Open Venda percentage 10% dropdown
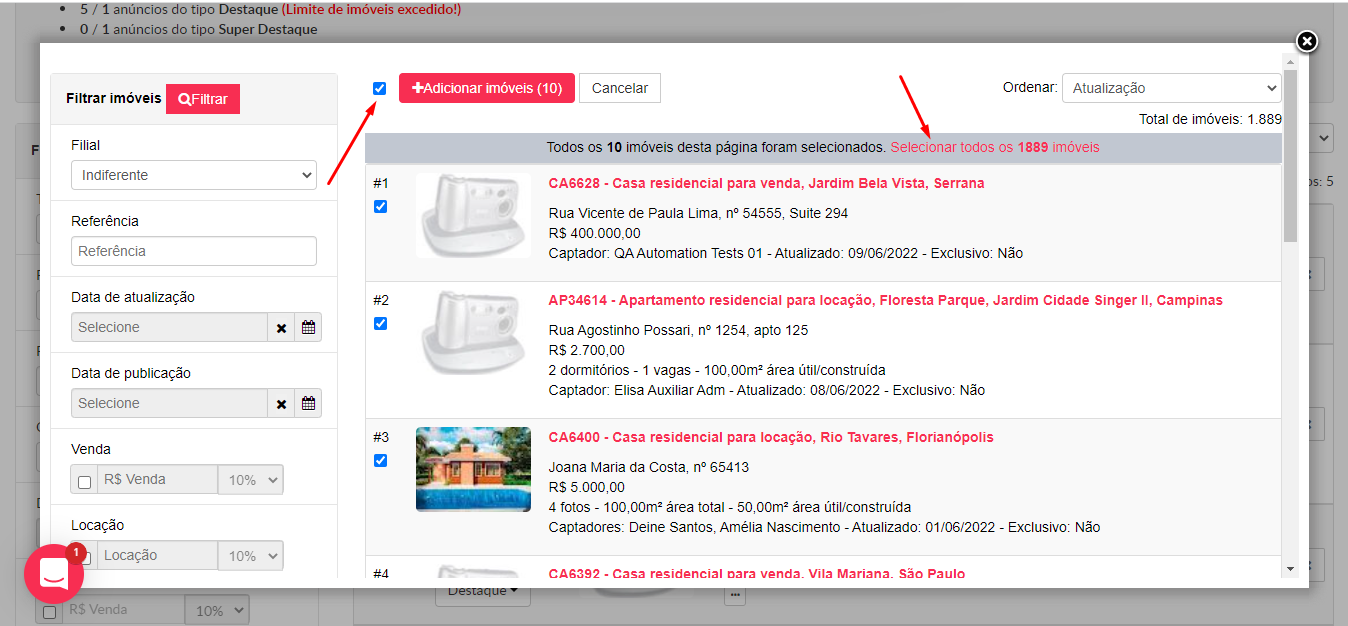 coord(250,480)
